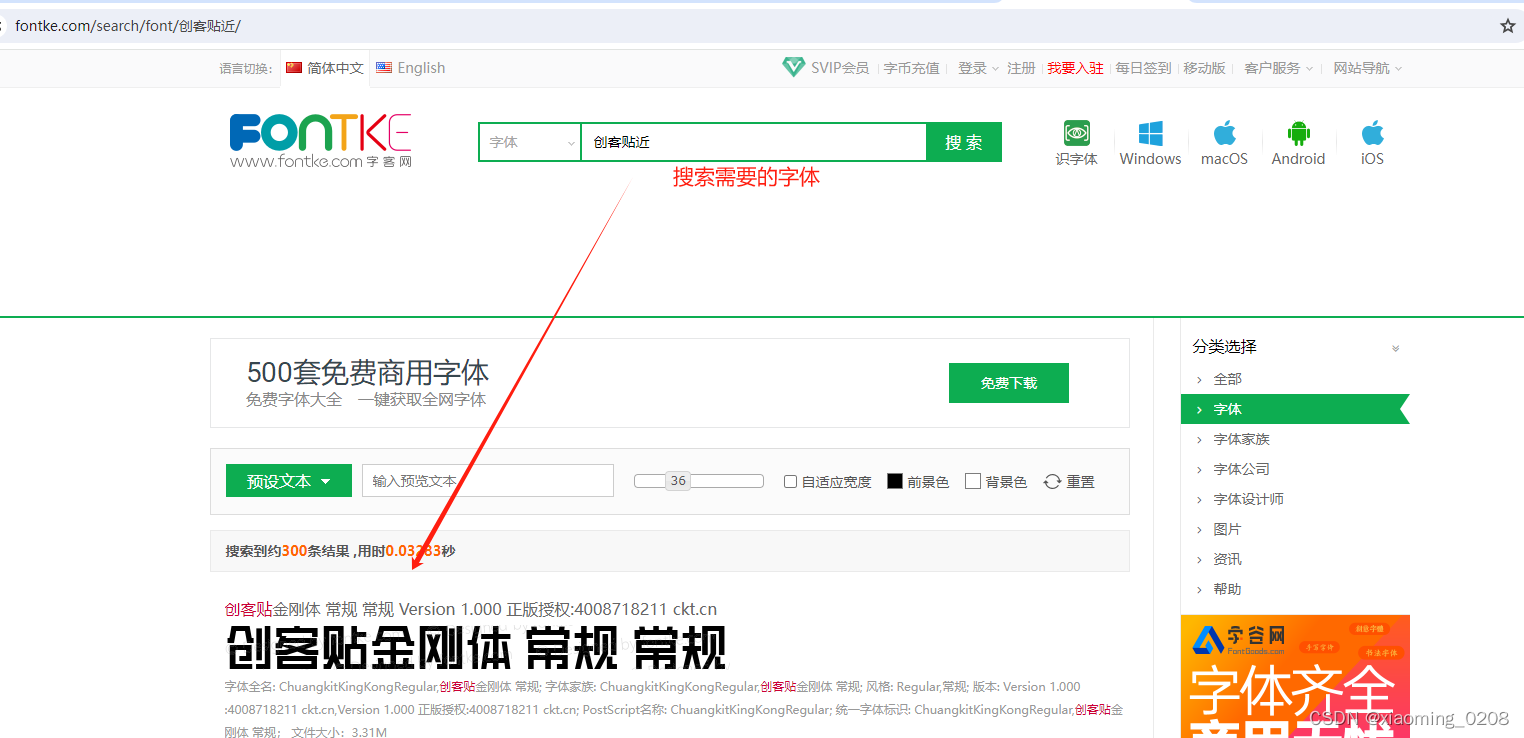Click the green 搜索 button
The height and width of the screenshot is (738, 1524).
tap(964, 142)
